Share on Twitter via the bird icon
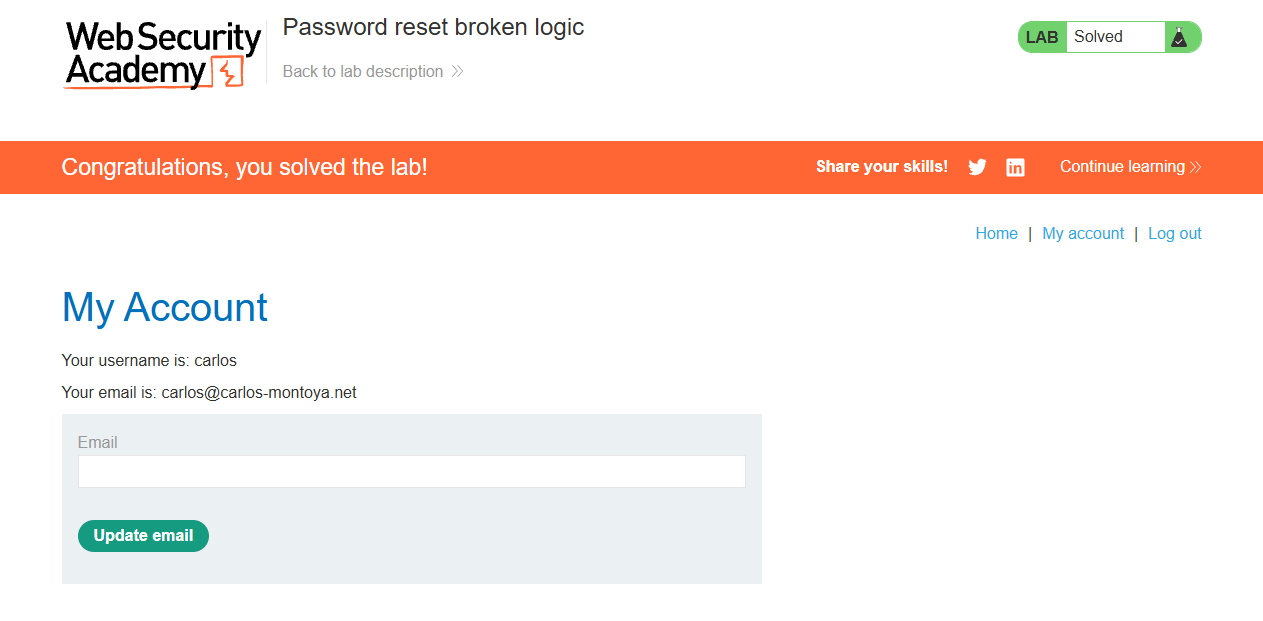 (x=977, y=167)
